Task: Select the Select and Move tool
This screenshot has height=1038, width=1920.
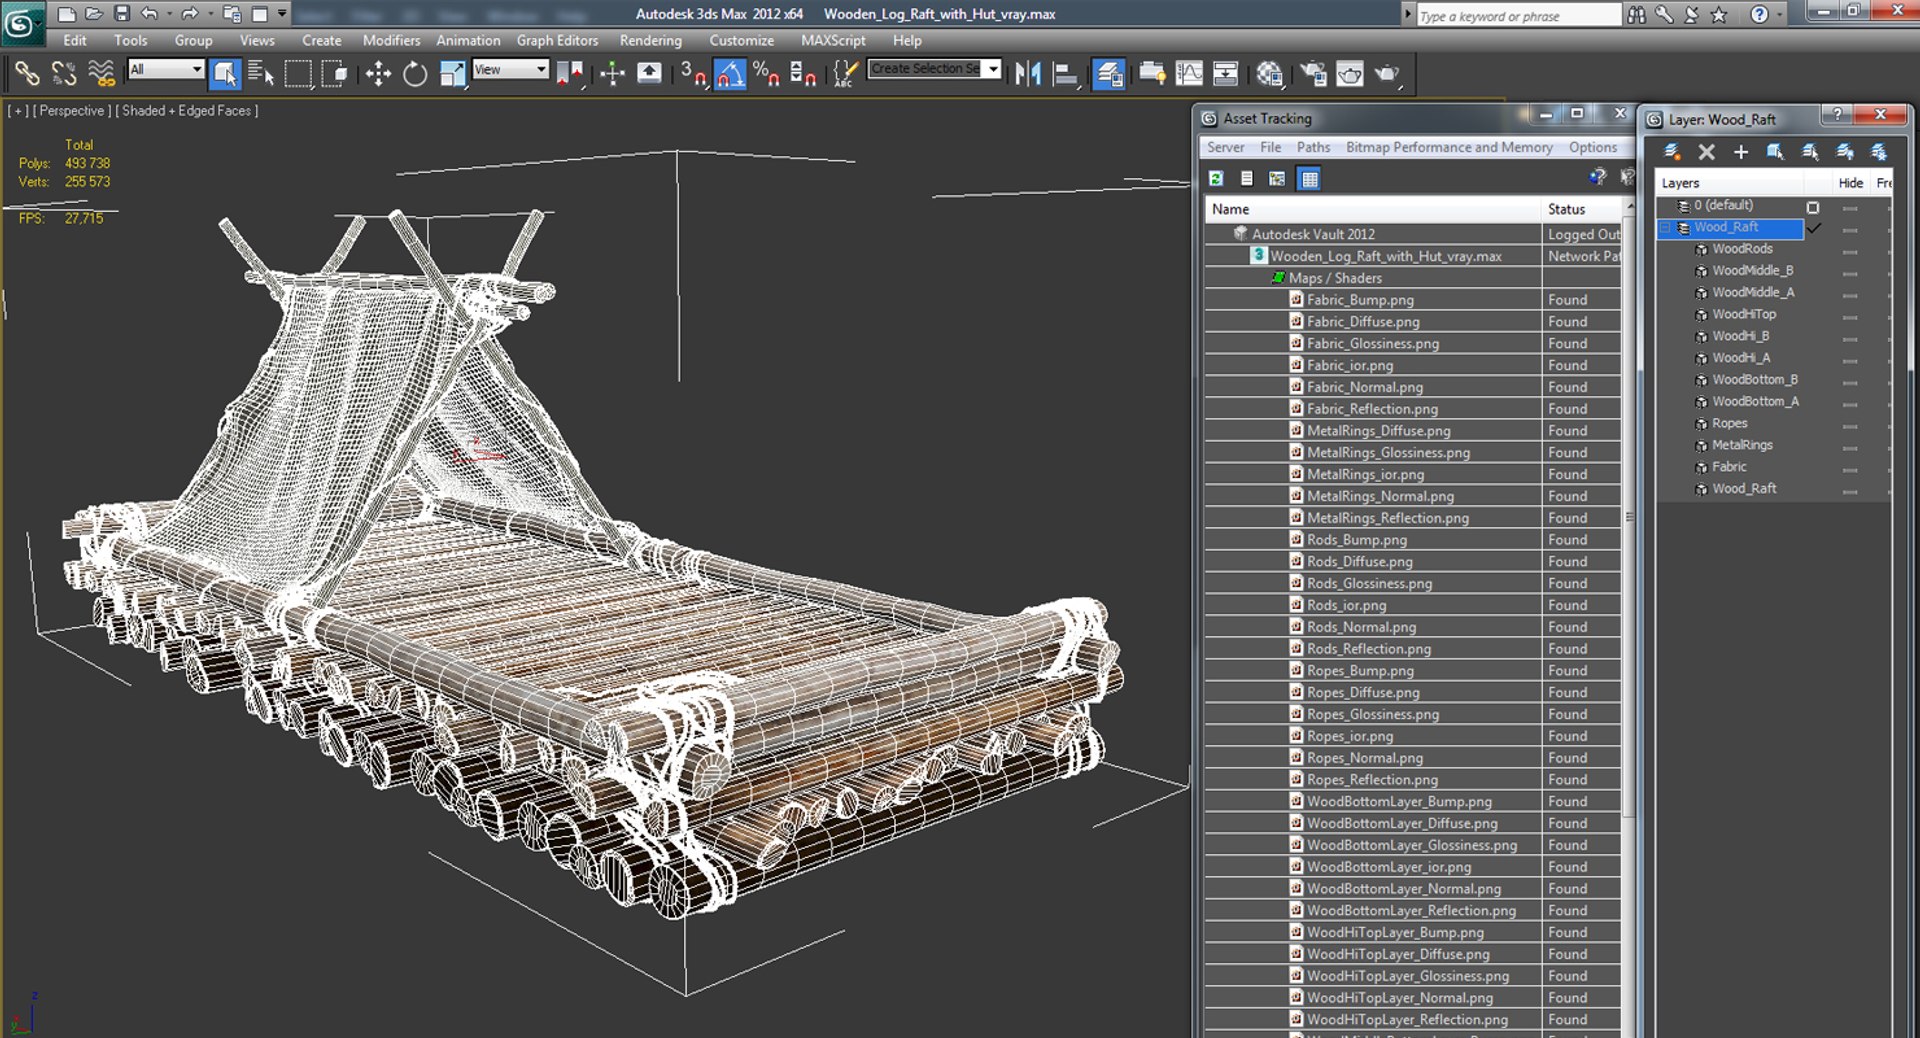Action: coord(378,74)
